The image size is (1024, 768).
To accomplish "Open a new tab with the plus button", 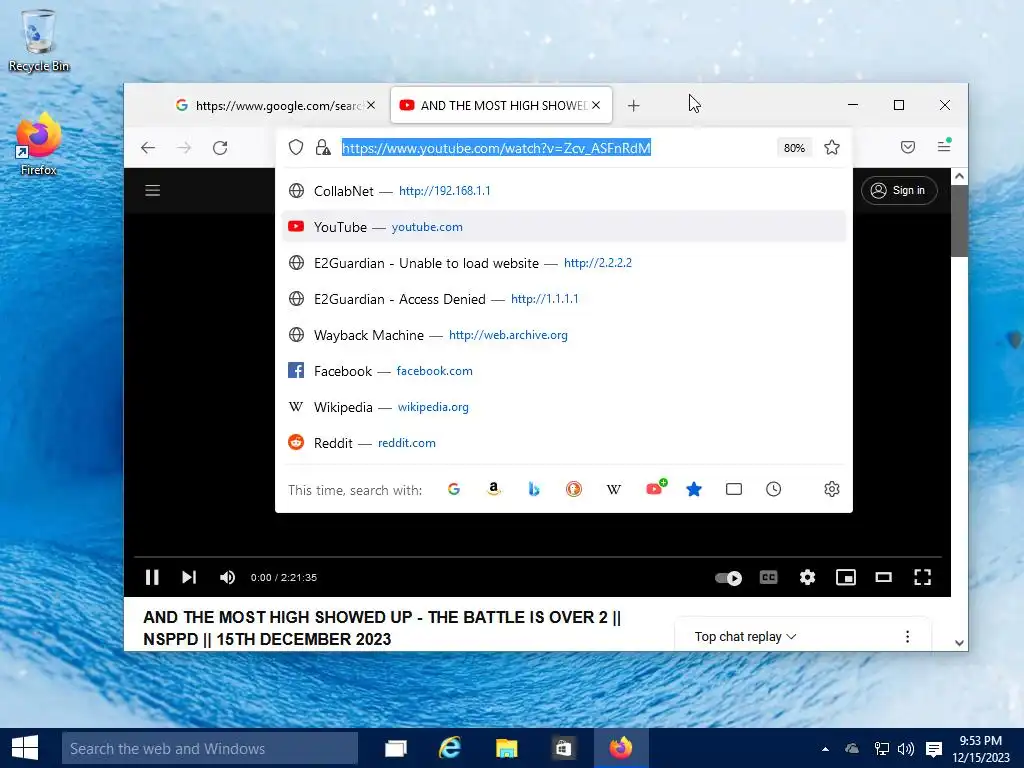I will 633,105.
